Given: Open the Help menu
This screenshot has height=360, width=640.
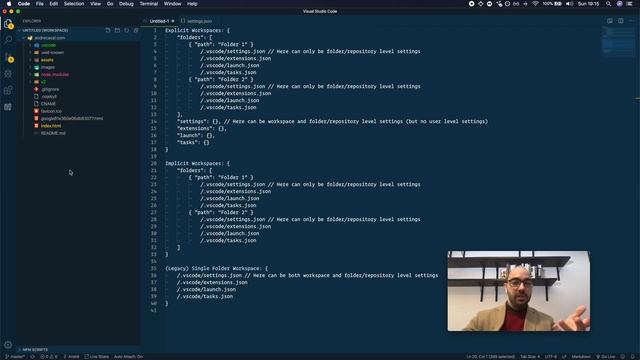Looking at the screenshot, I should click(192, 4).
